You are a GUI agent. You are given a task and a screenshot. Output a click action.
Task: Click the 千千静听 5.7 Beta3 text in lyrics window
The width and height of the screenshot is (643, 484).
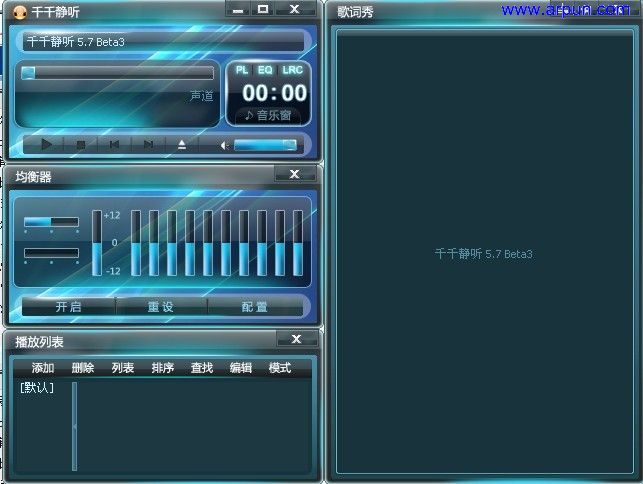click(x=483, y=254)
